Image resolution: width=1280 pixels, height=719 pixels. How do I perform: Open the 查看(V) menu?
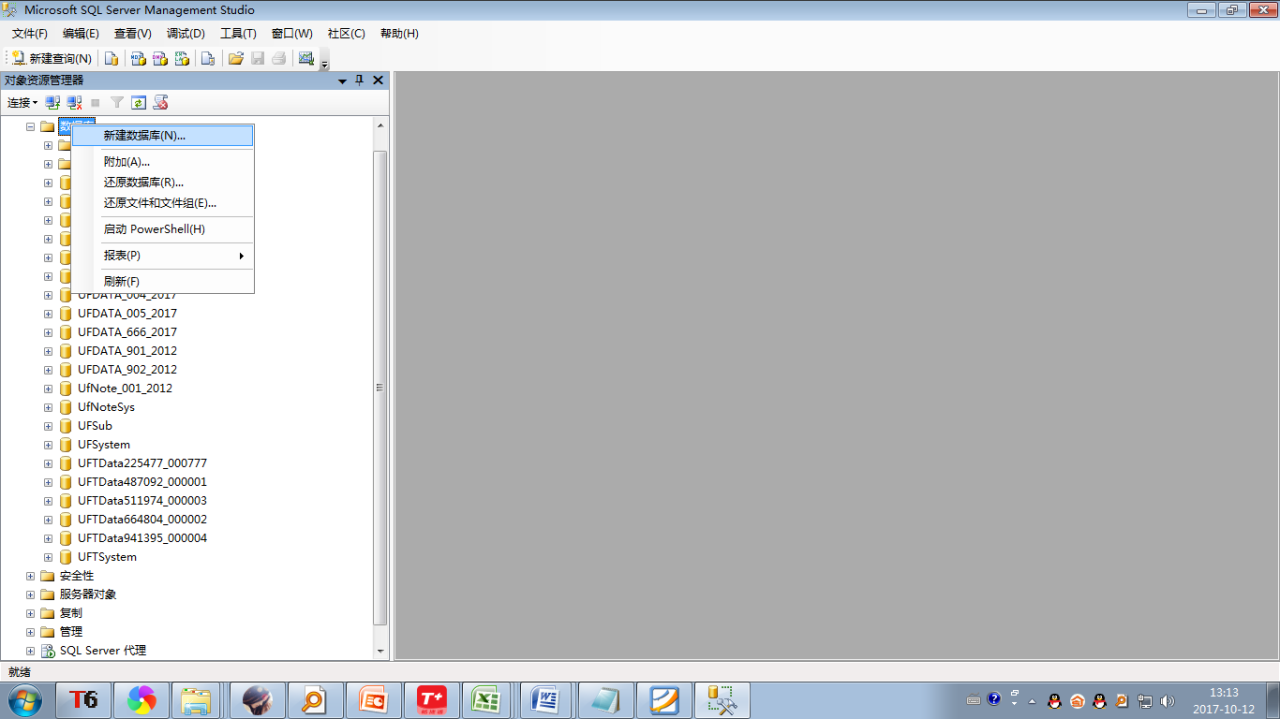tap(133, 34)
